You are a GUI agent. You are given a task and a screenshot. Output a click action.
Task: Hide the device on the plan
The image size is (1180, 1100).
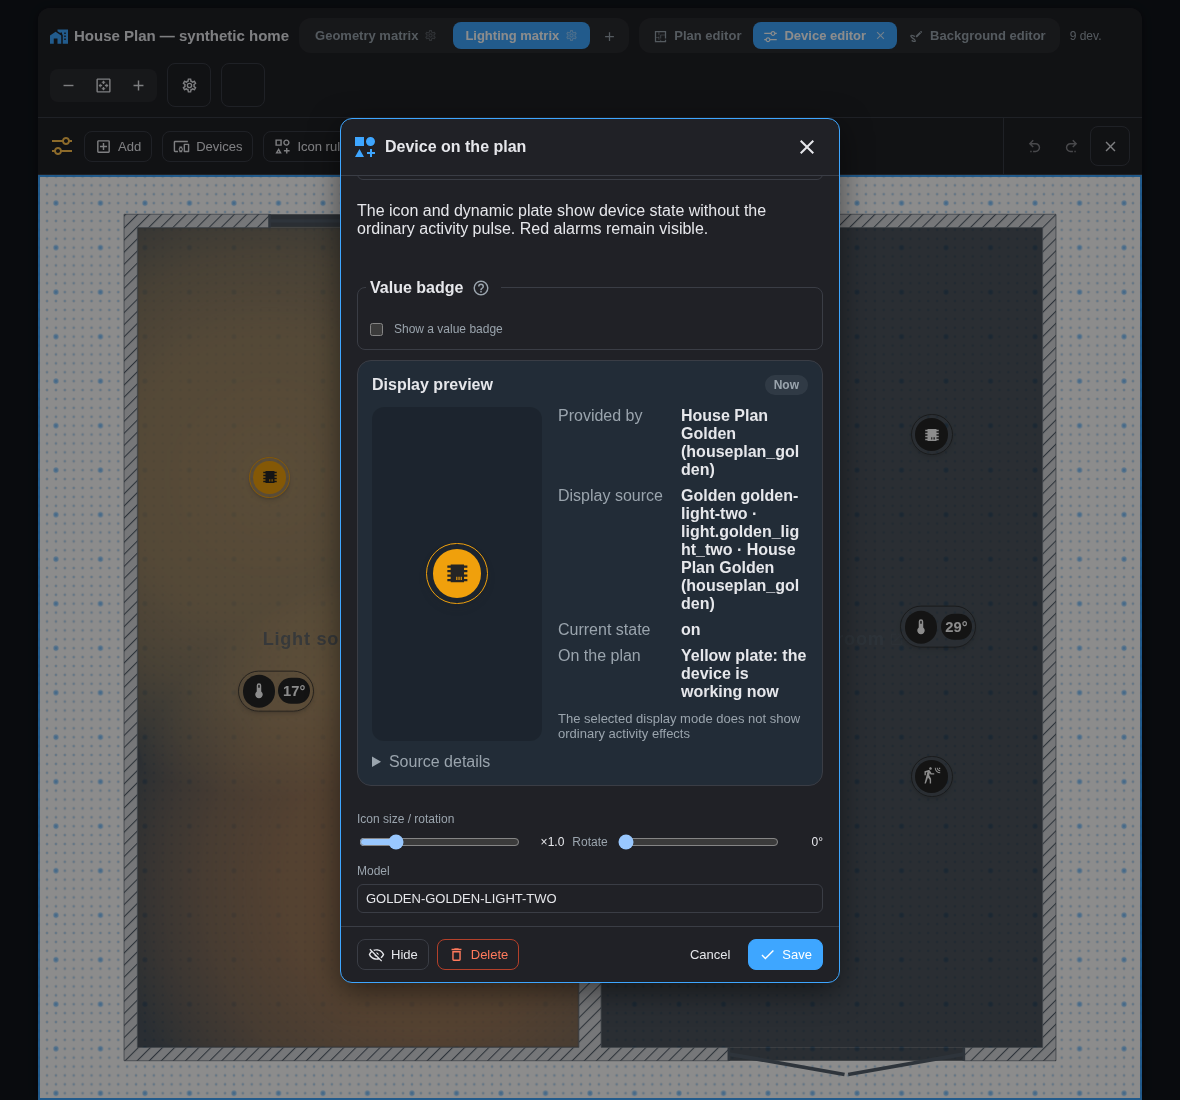click(x=393, y=955)
